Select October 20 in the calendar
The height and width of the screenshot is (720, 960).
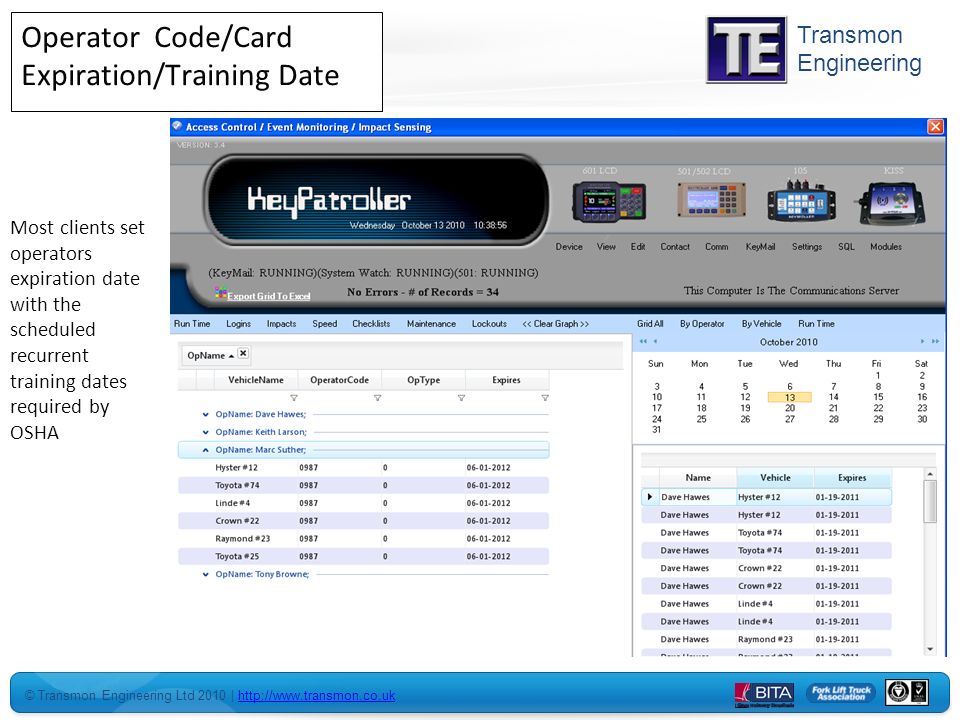[790, 408]
